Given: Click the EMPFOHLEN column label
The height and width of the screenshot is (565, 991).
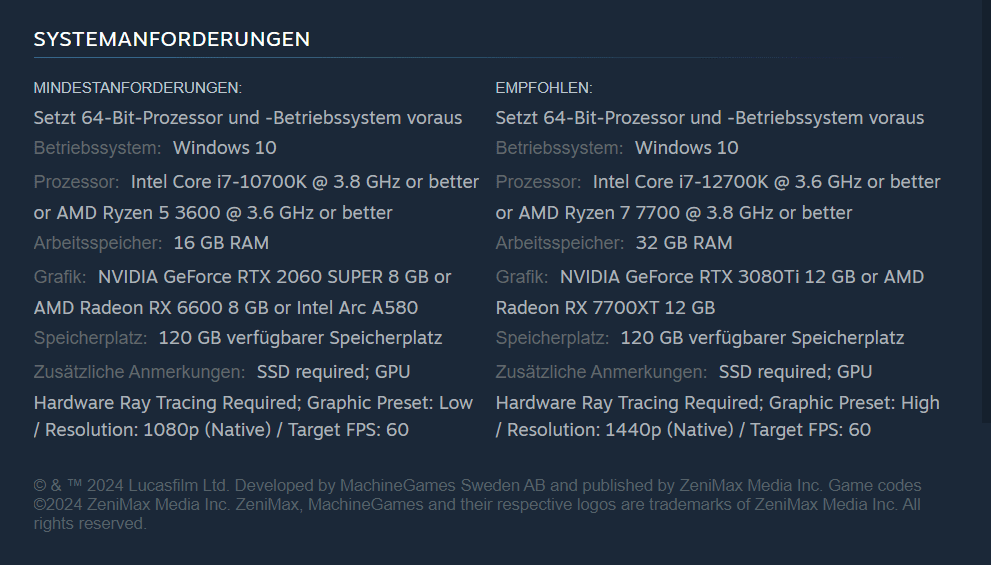Looking at the screenshot, I should point(544,88).
